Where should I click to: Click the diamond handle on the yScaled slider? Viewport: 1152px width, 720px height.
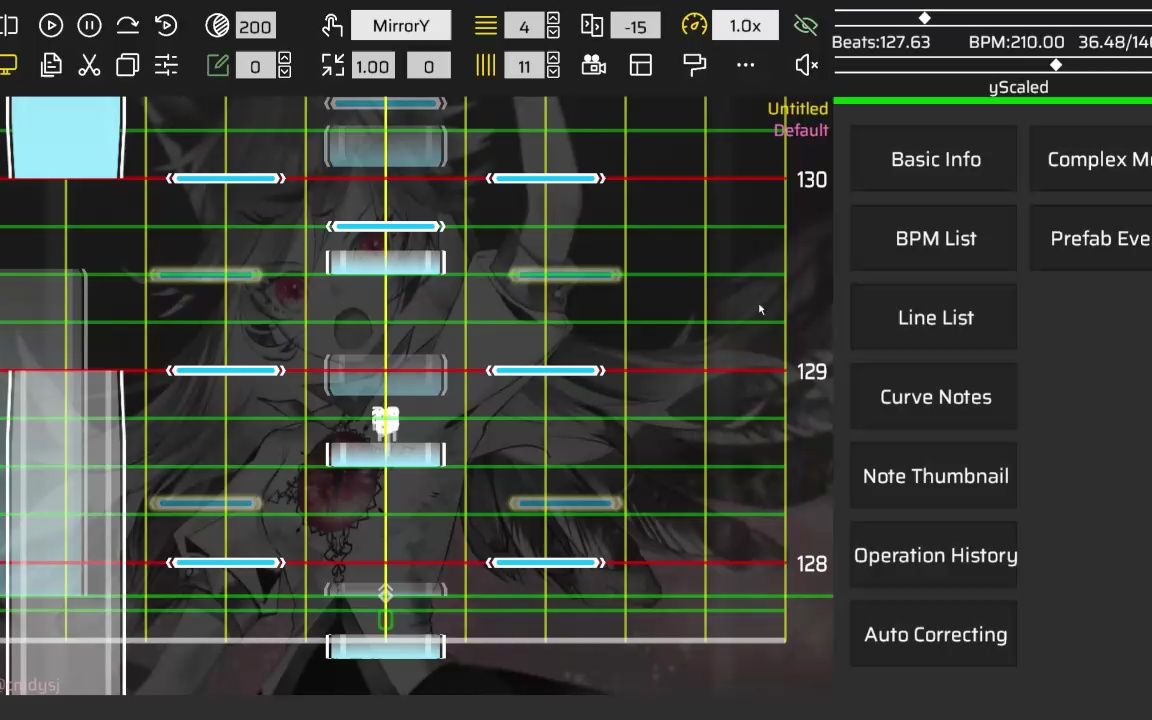point(1056,65)
